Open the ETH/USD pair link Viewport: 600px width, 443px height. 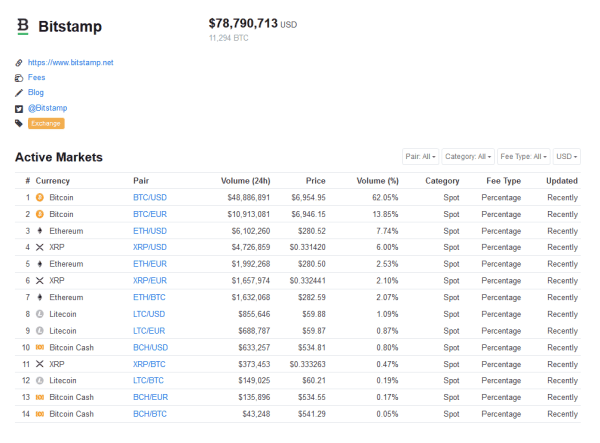coord(150,231)
